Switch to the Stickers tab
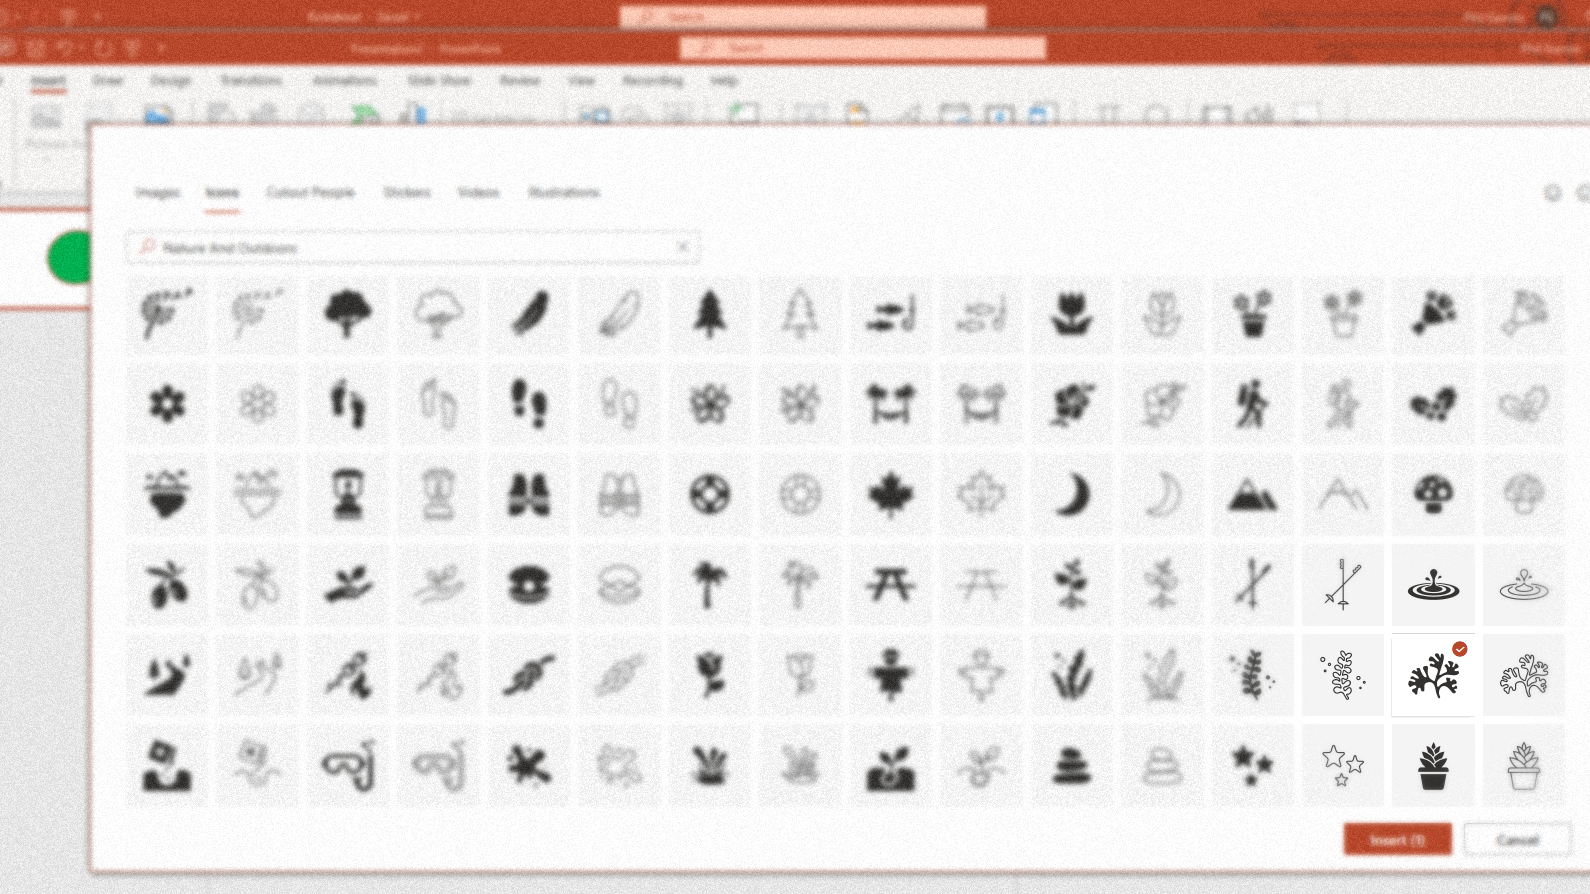Viewport: 1590px width, 894px height. pyautogui.click(x=406, y=192)
